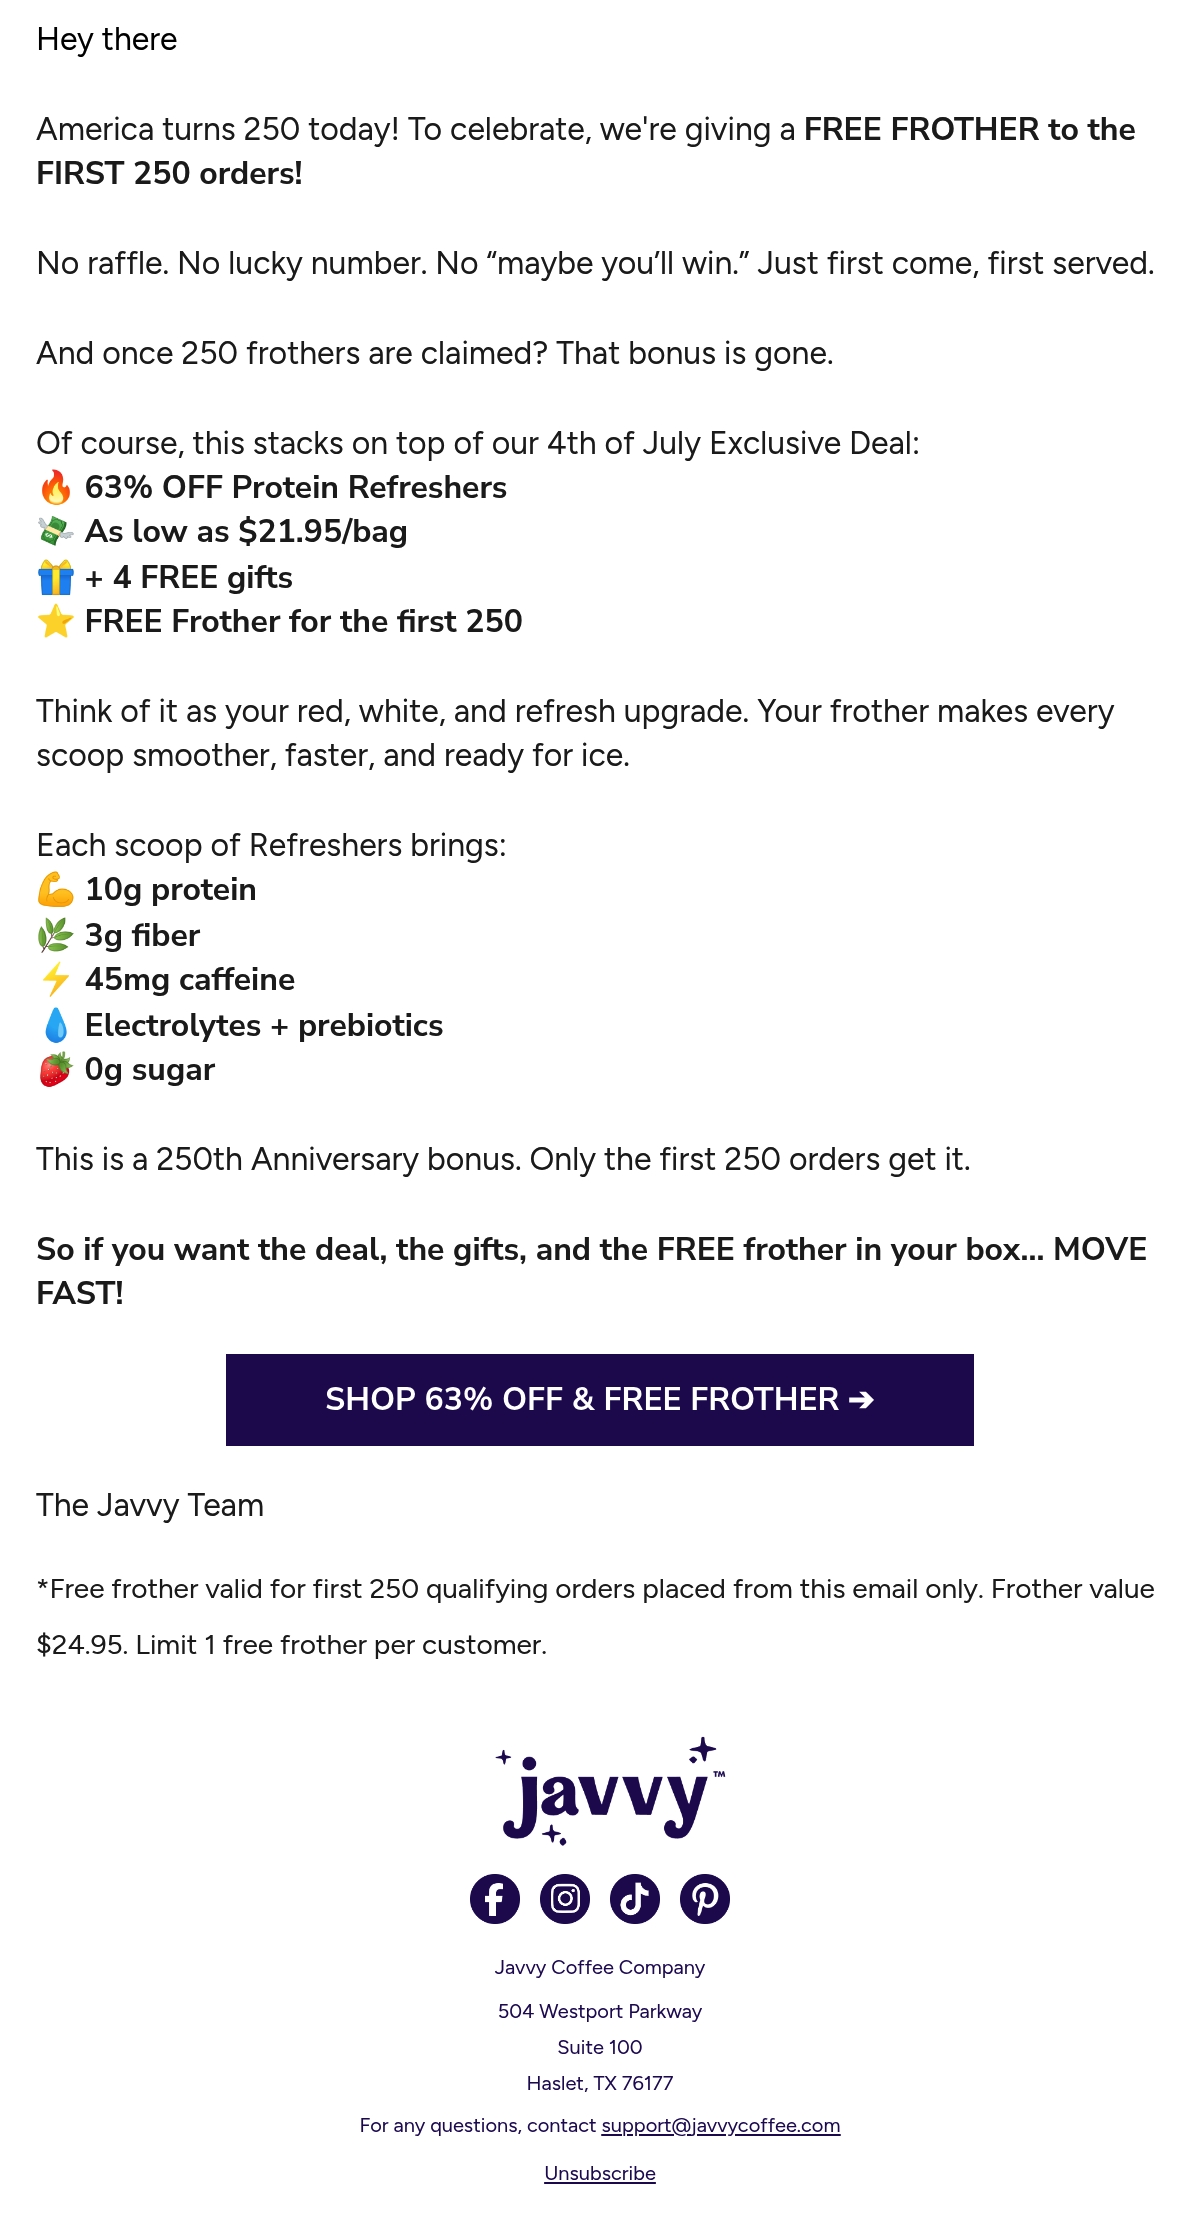Open Javvy's Pinterest icon
Screen dimensions: 1200x2226
click(x=705, y=1899)
